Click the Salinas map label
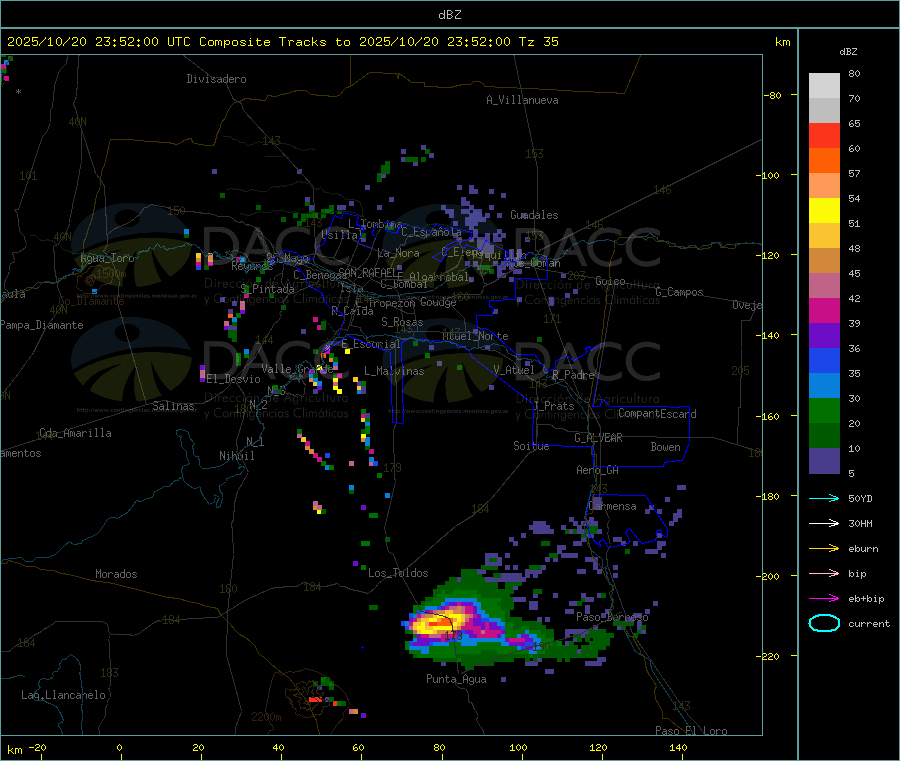900x761 pixels. click(173, 406)
